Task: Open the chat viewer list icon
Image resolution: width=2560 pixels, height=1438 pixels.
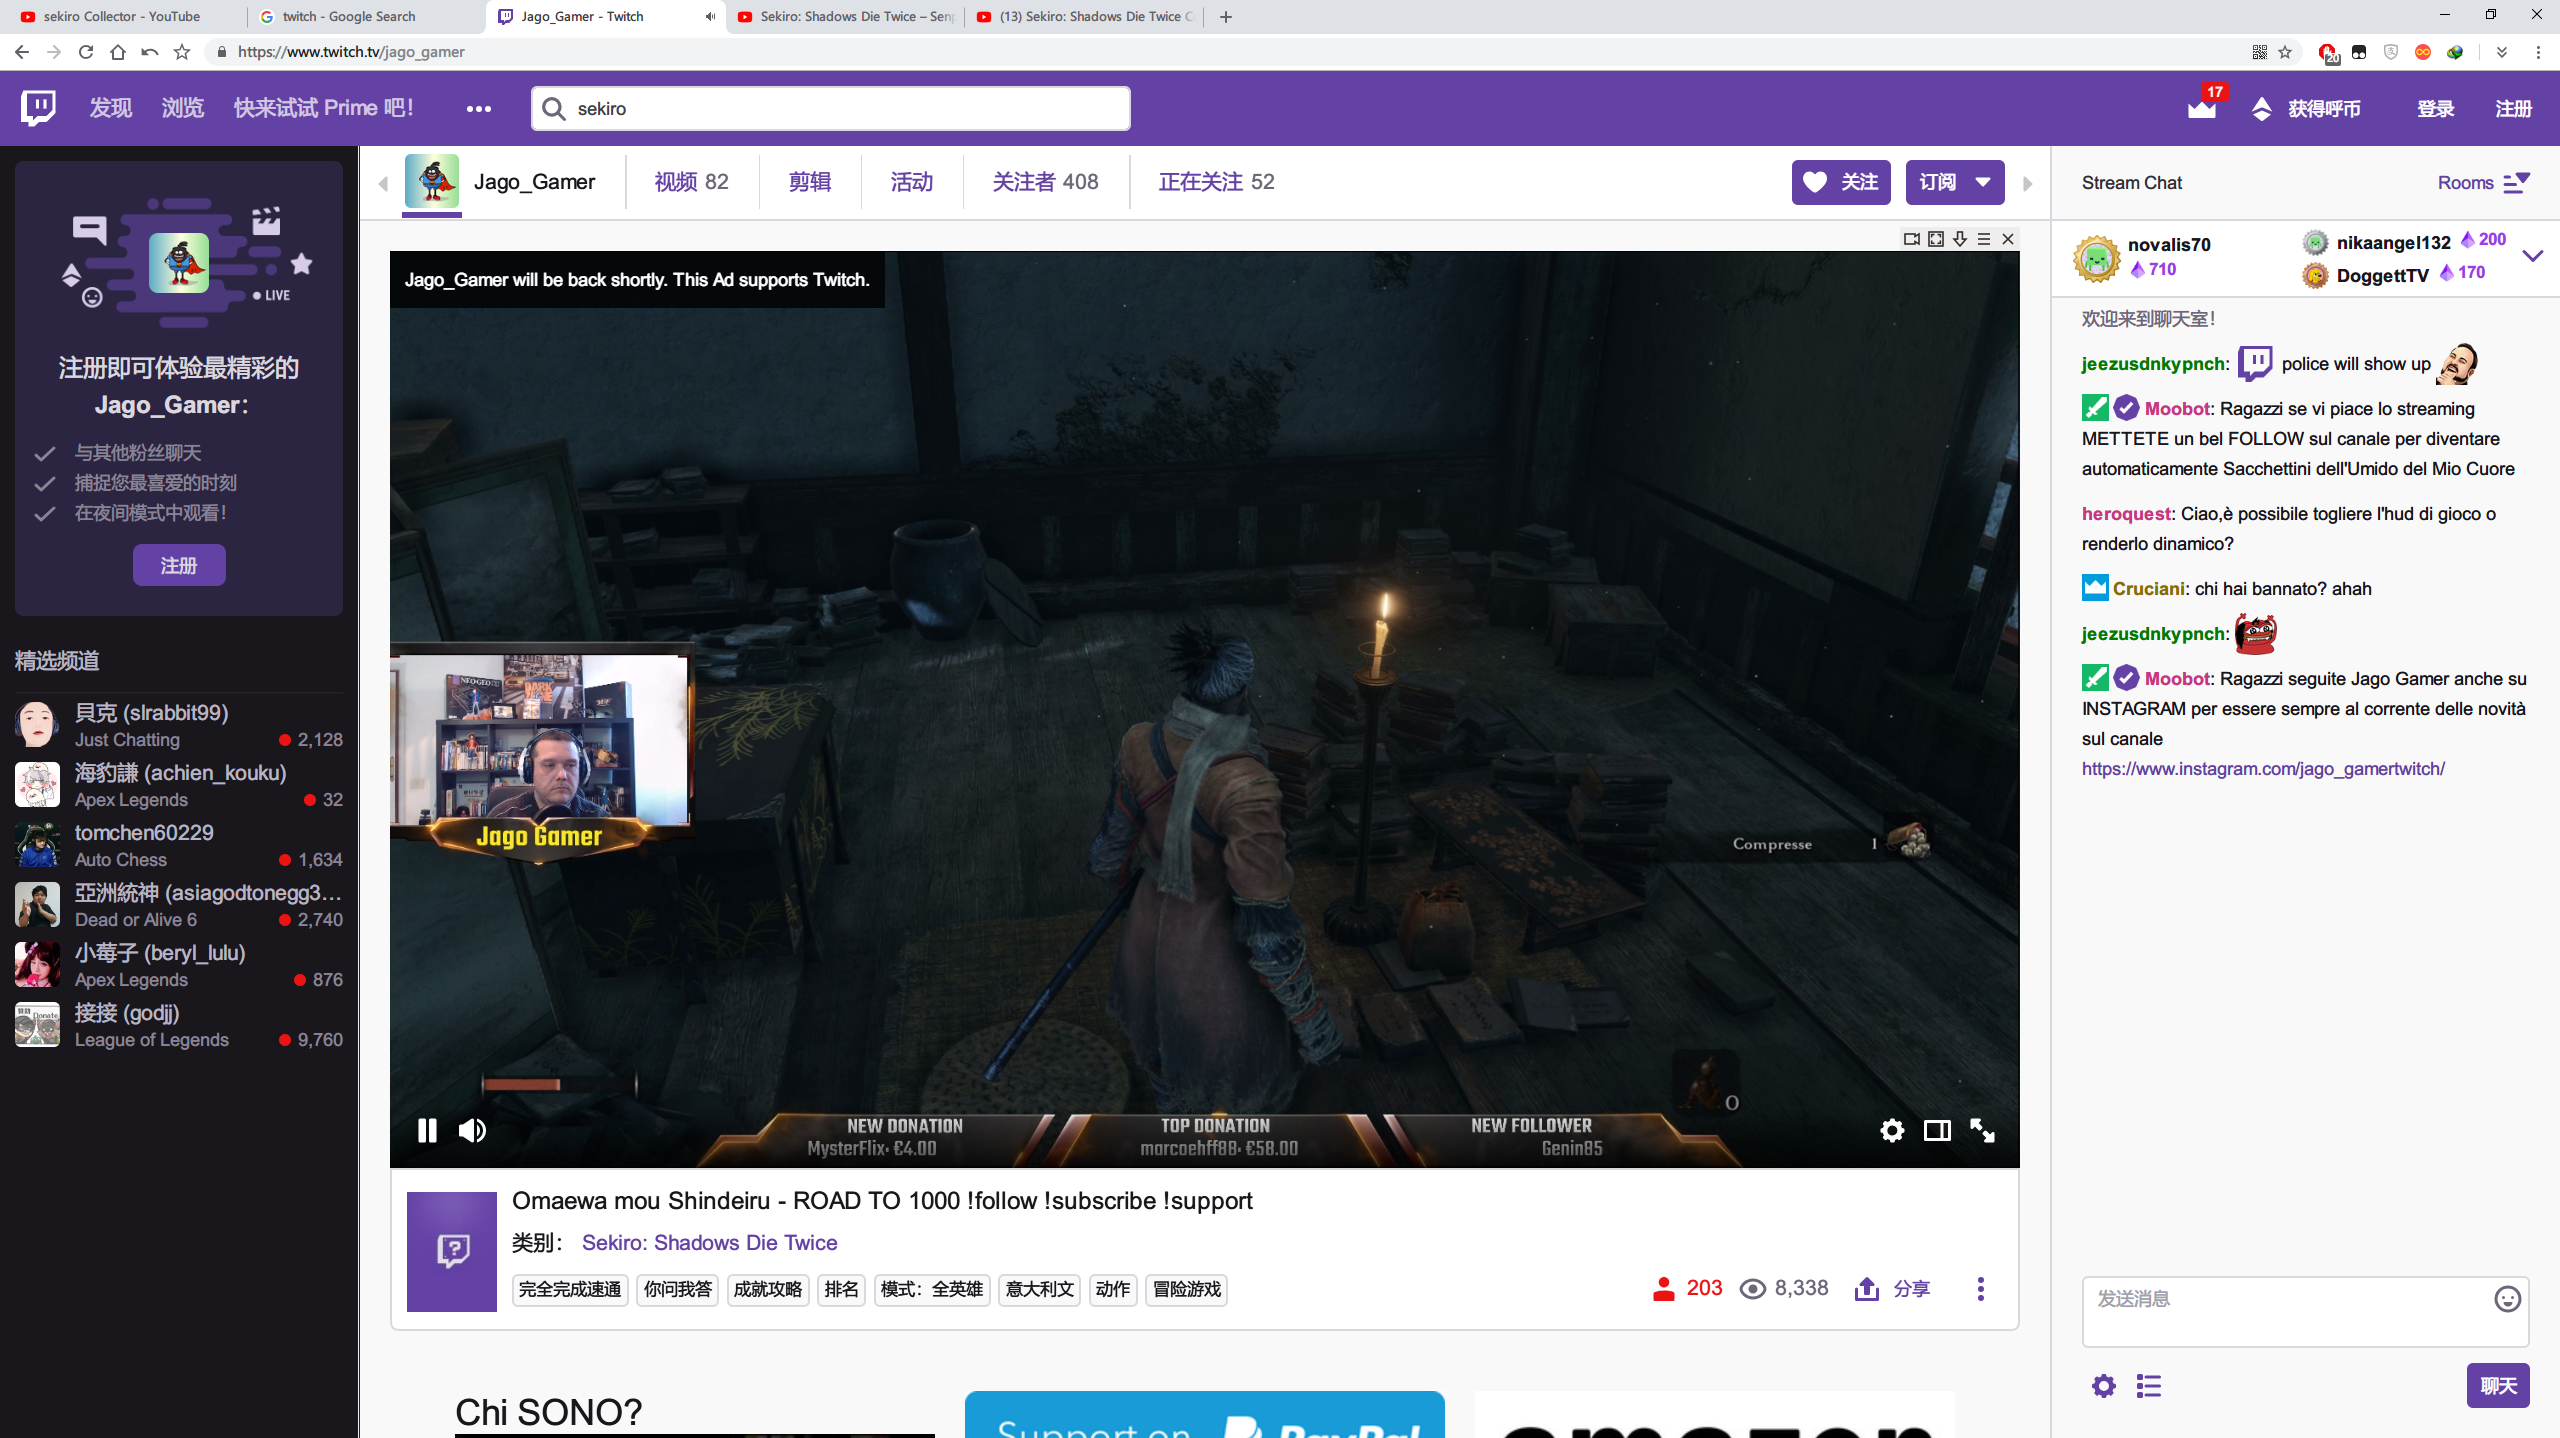Action: pyautogui.click(x=2149, y=1386)
